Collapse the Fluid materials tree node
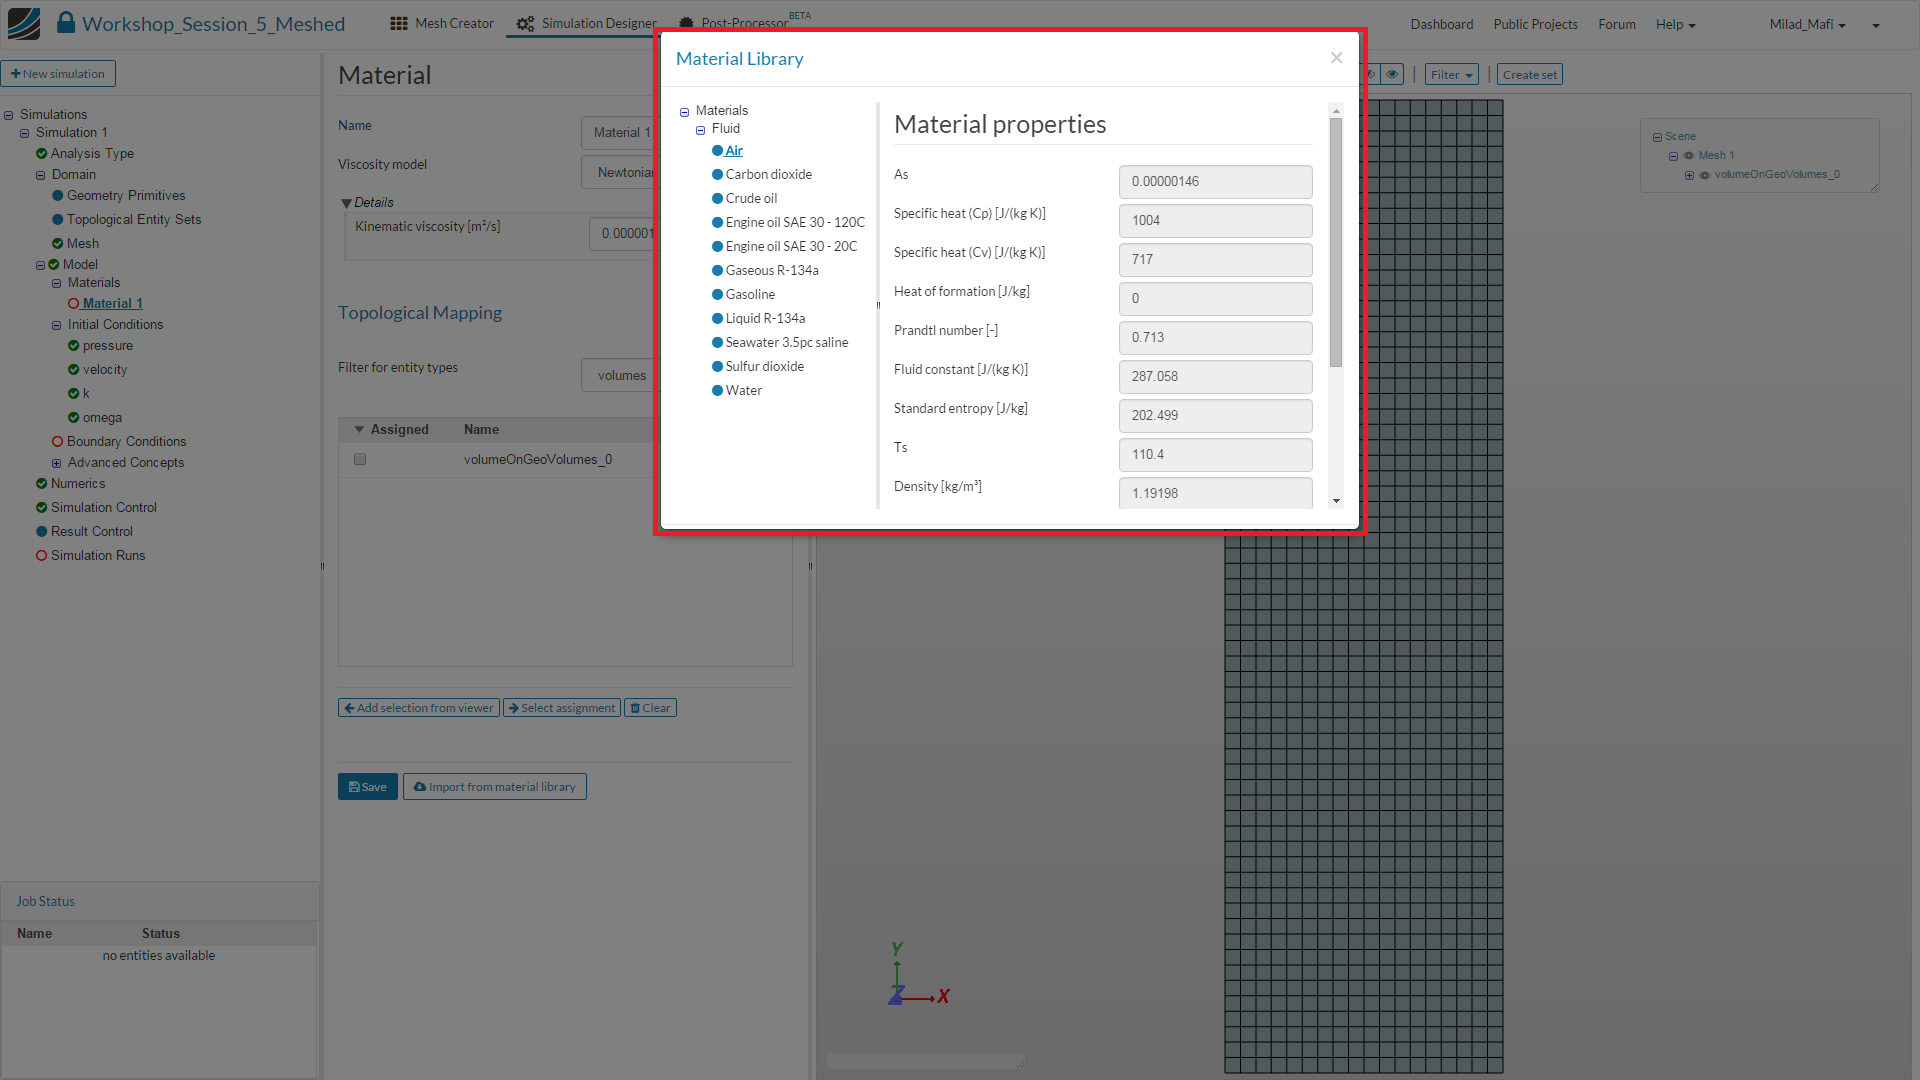Image resolution: width=1920 pixels, height=1080 pixels. pyautogui.click(x=700, y=130)
